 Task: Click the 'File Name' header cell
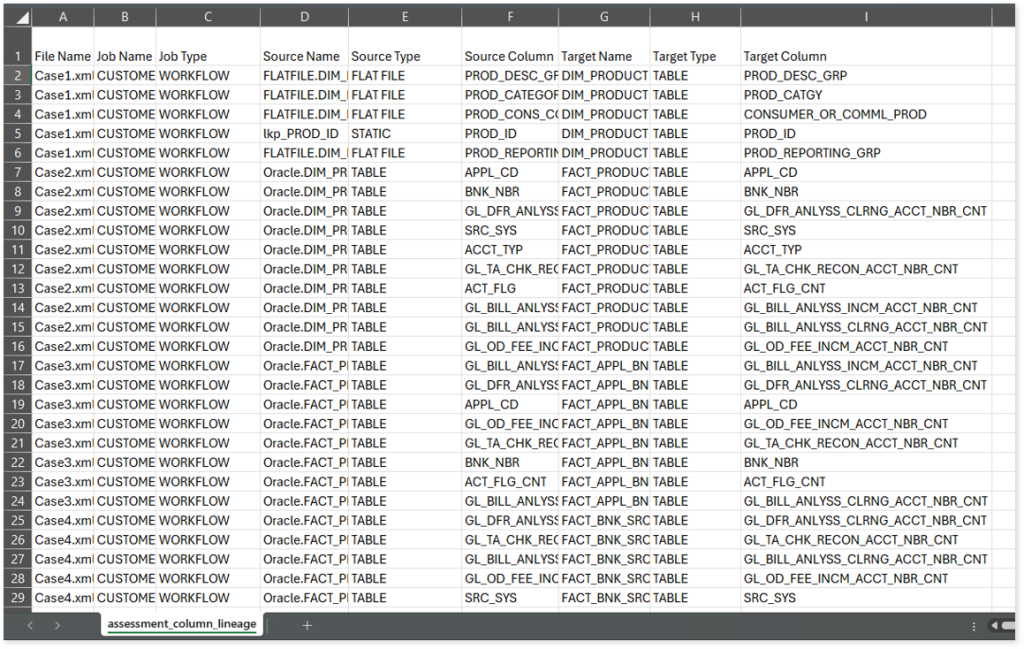tap(63, 56)
